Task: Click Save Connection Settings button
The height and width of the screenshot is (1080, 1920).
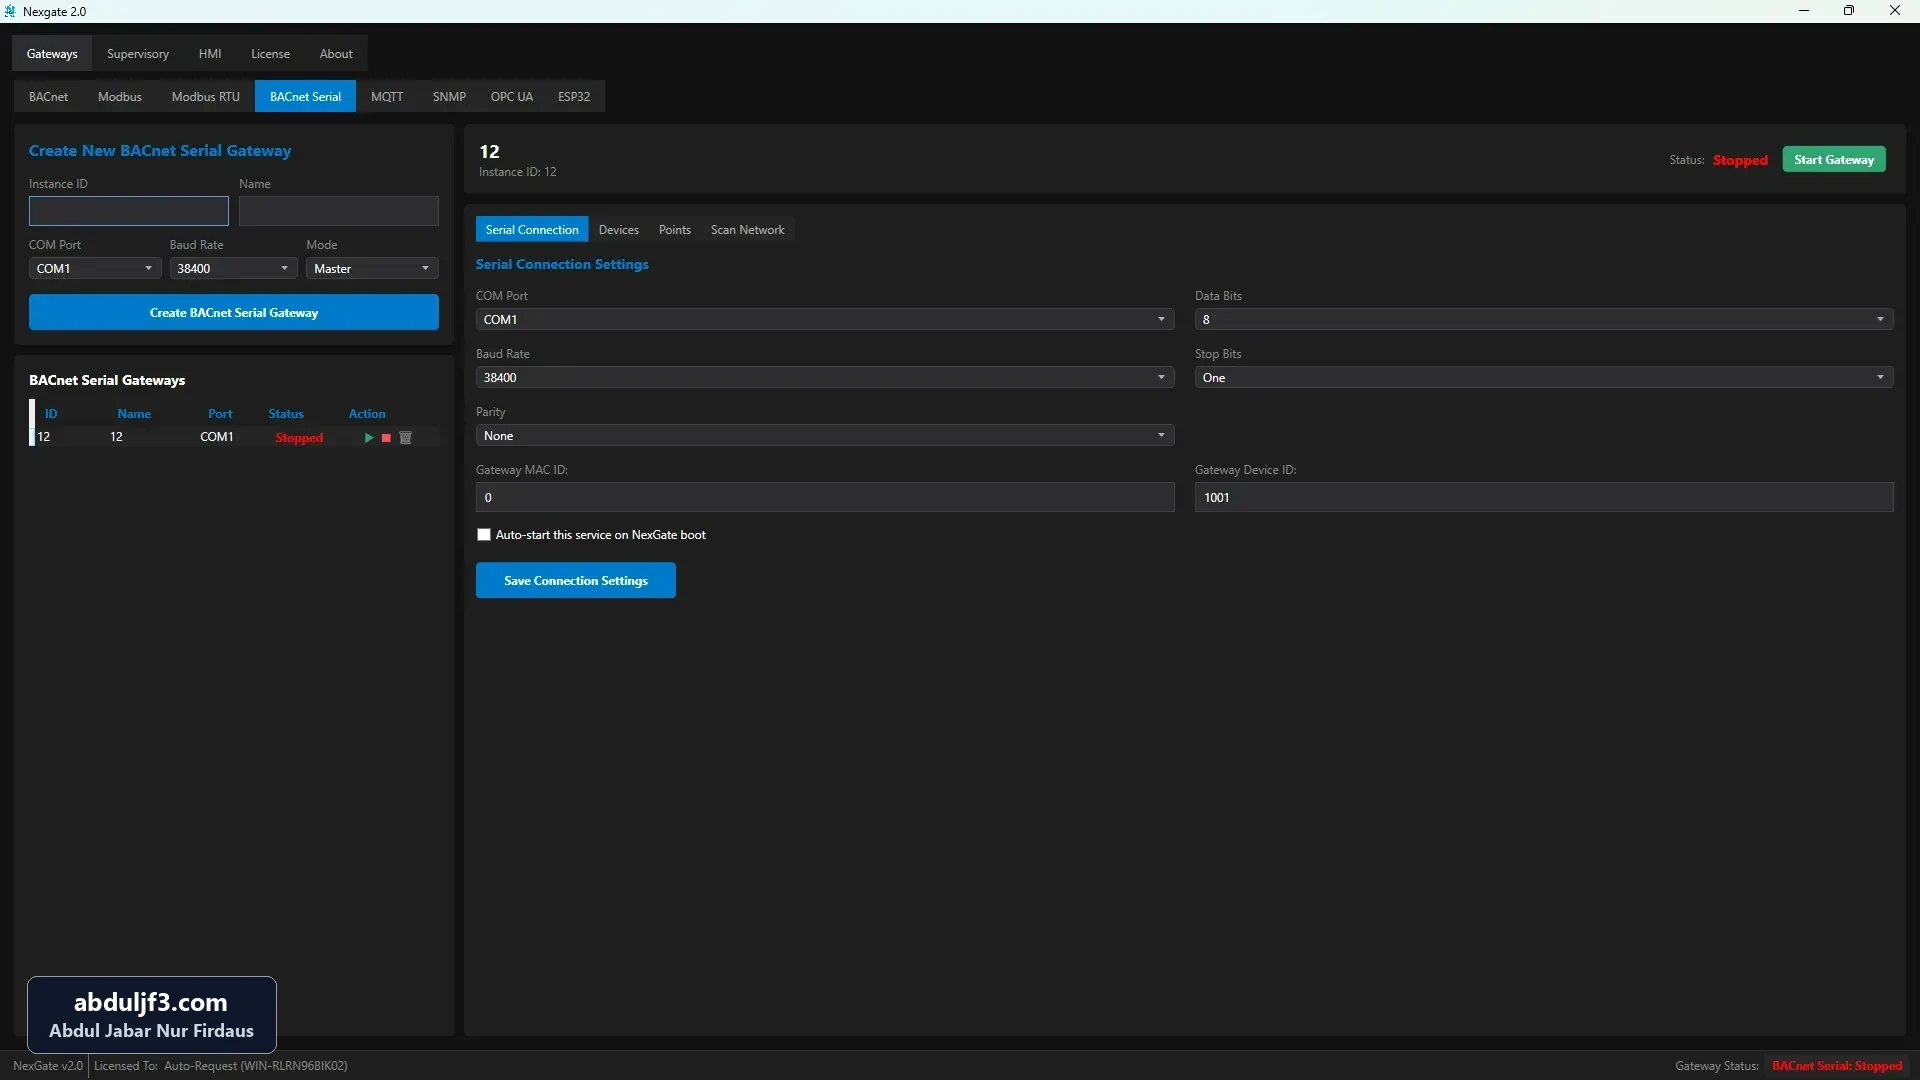Action: pyautogui.click(x=576, y=581)
